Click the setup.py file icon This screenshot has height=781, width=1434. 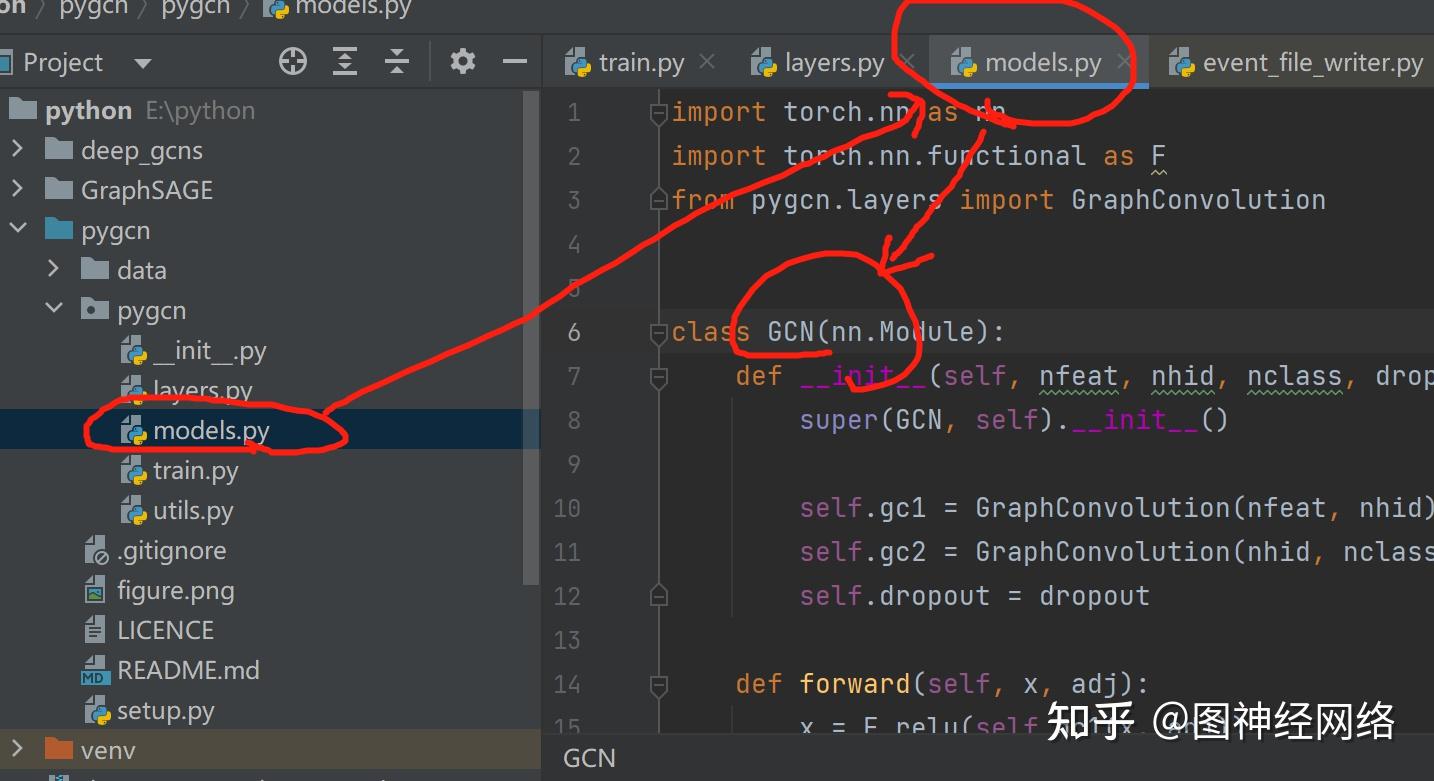pyautogui.click(x=98, y=710)
